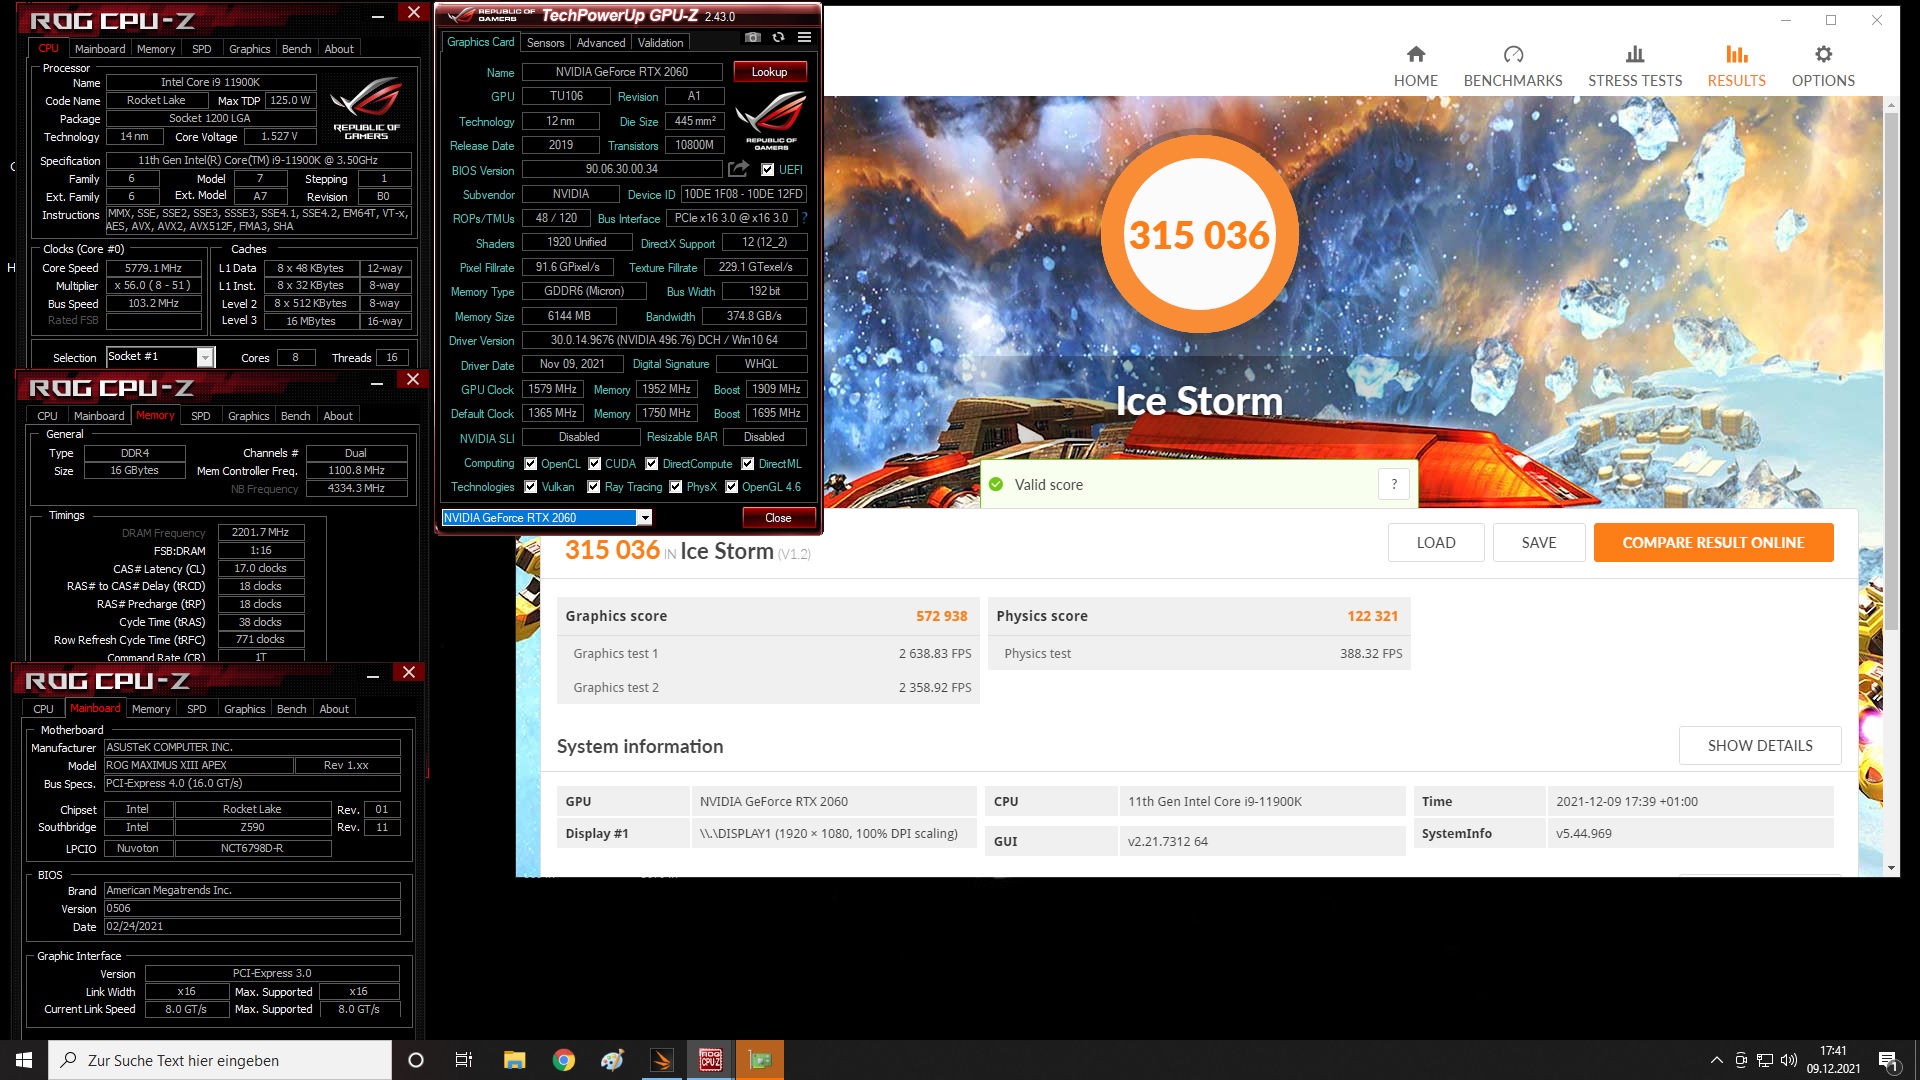
Task: Take a GPU-Z screenshot with the camera icon
Action: click(x=753, y=38)
